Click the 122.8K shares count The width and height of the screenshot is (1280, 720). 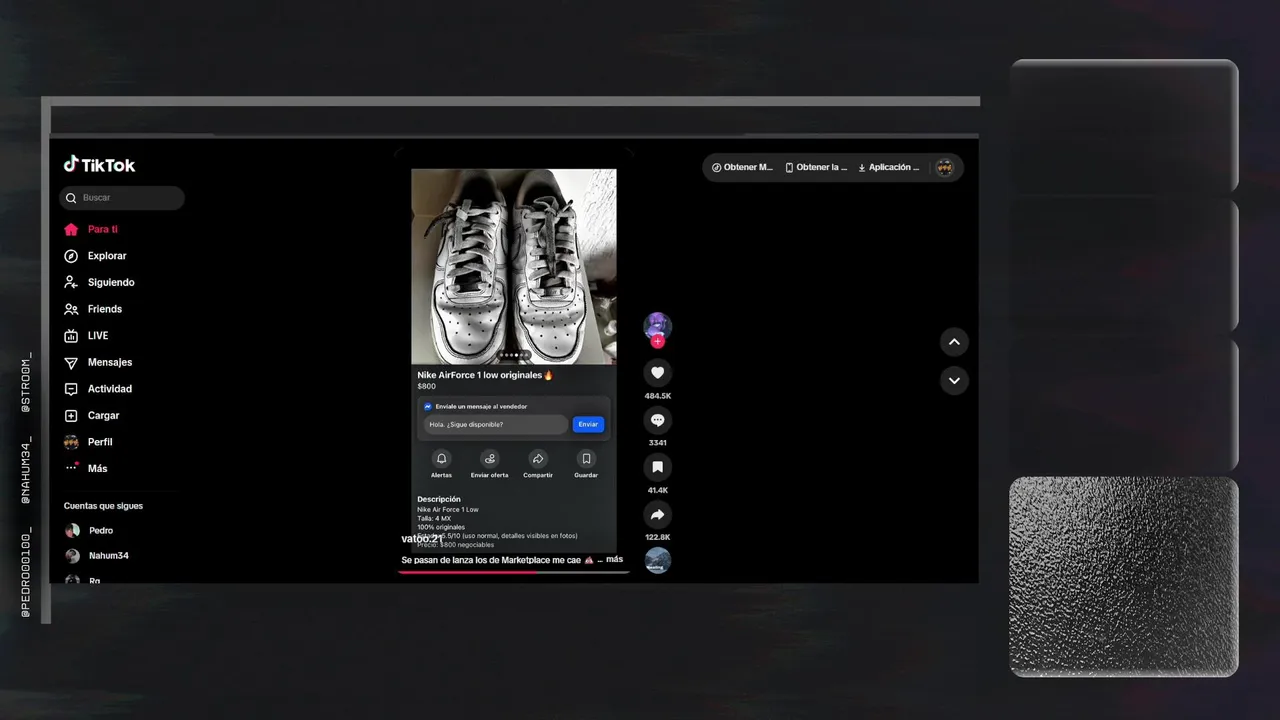[x=657, y=537]
